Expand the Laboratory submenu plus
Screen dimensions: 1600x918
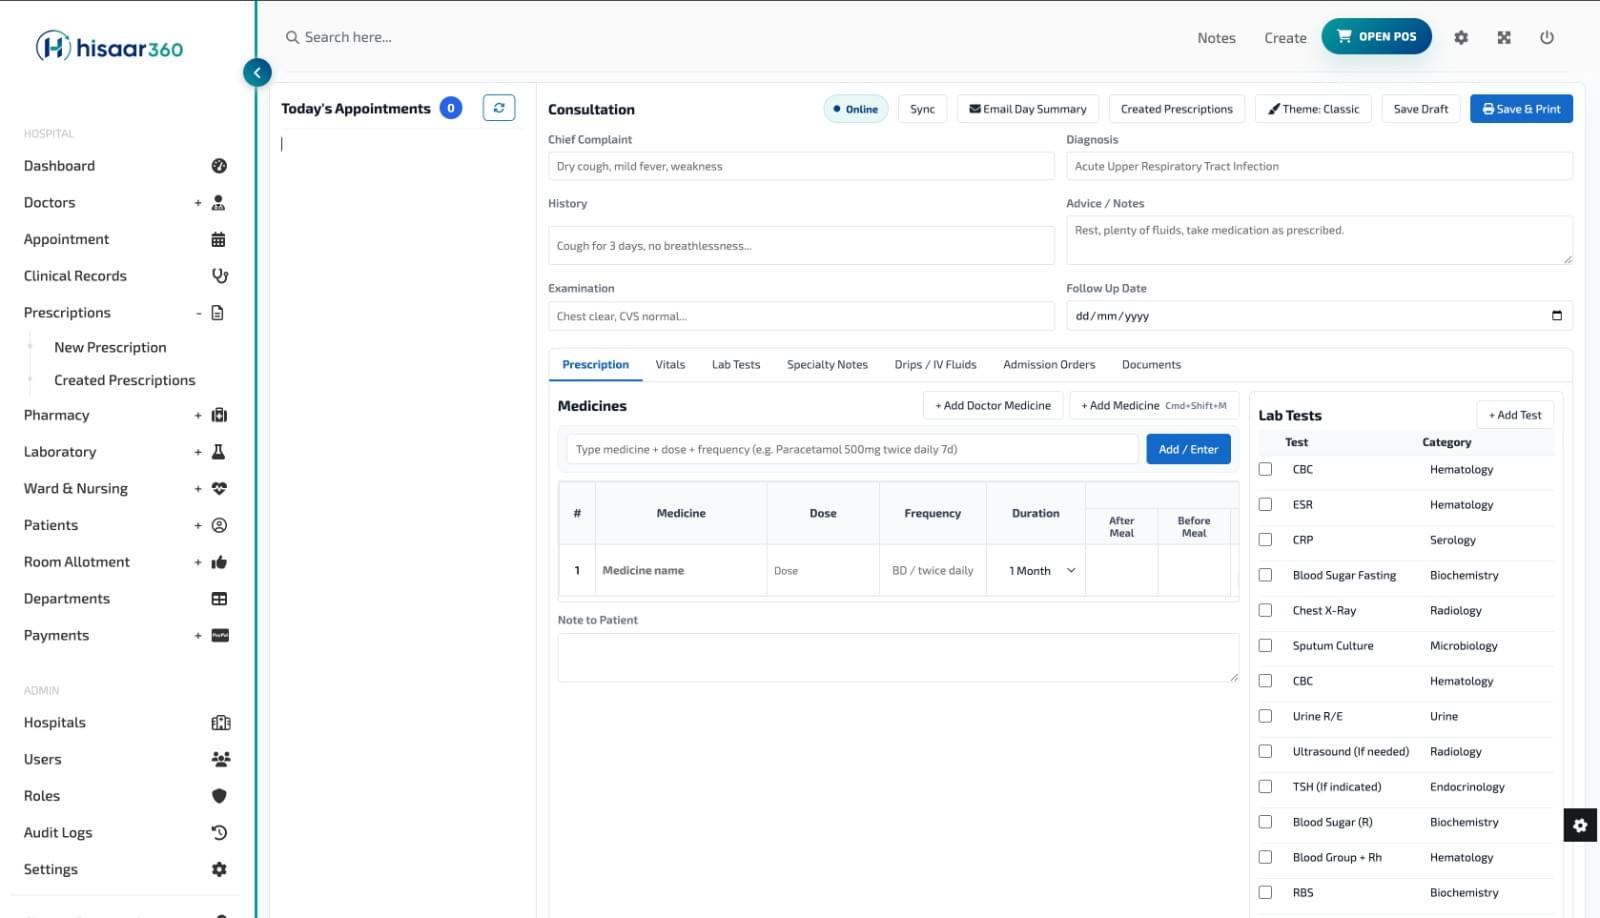point(198,452)
